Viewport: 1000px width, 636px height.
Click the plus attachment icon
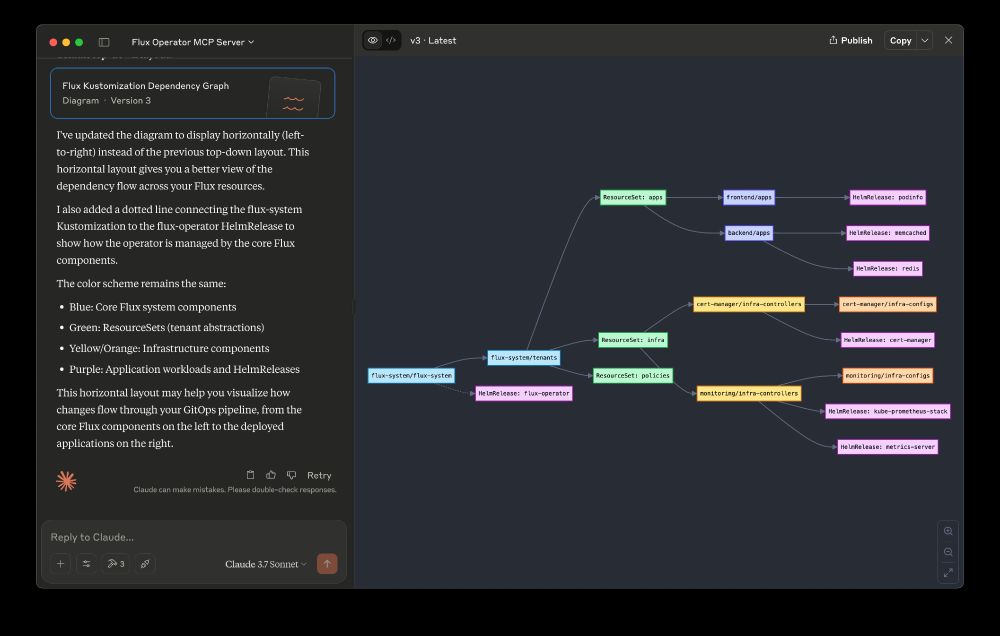click(x=61, y=563)
